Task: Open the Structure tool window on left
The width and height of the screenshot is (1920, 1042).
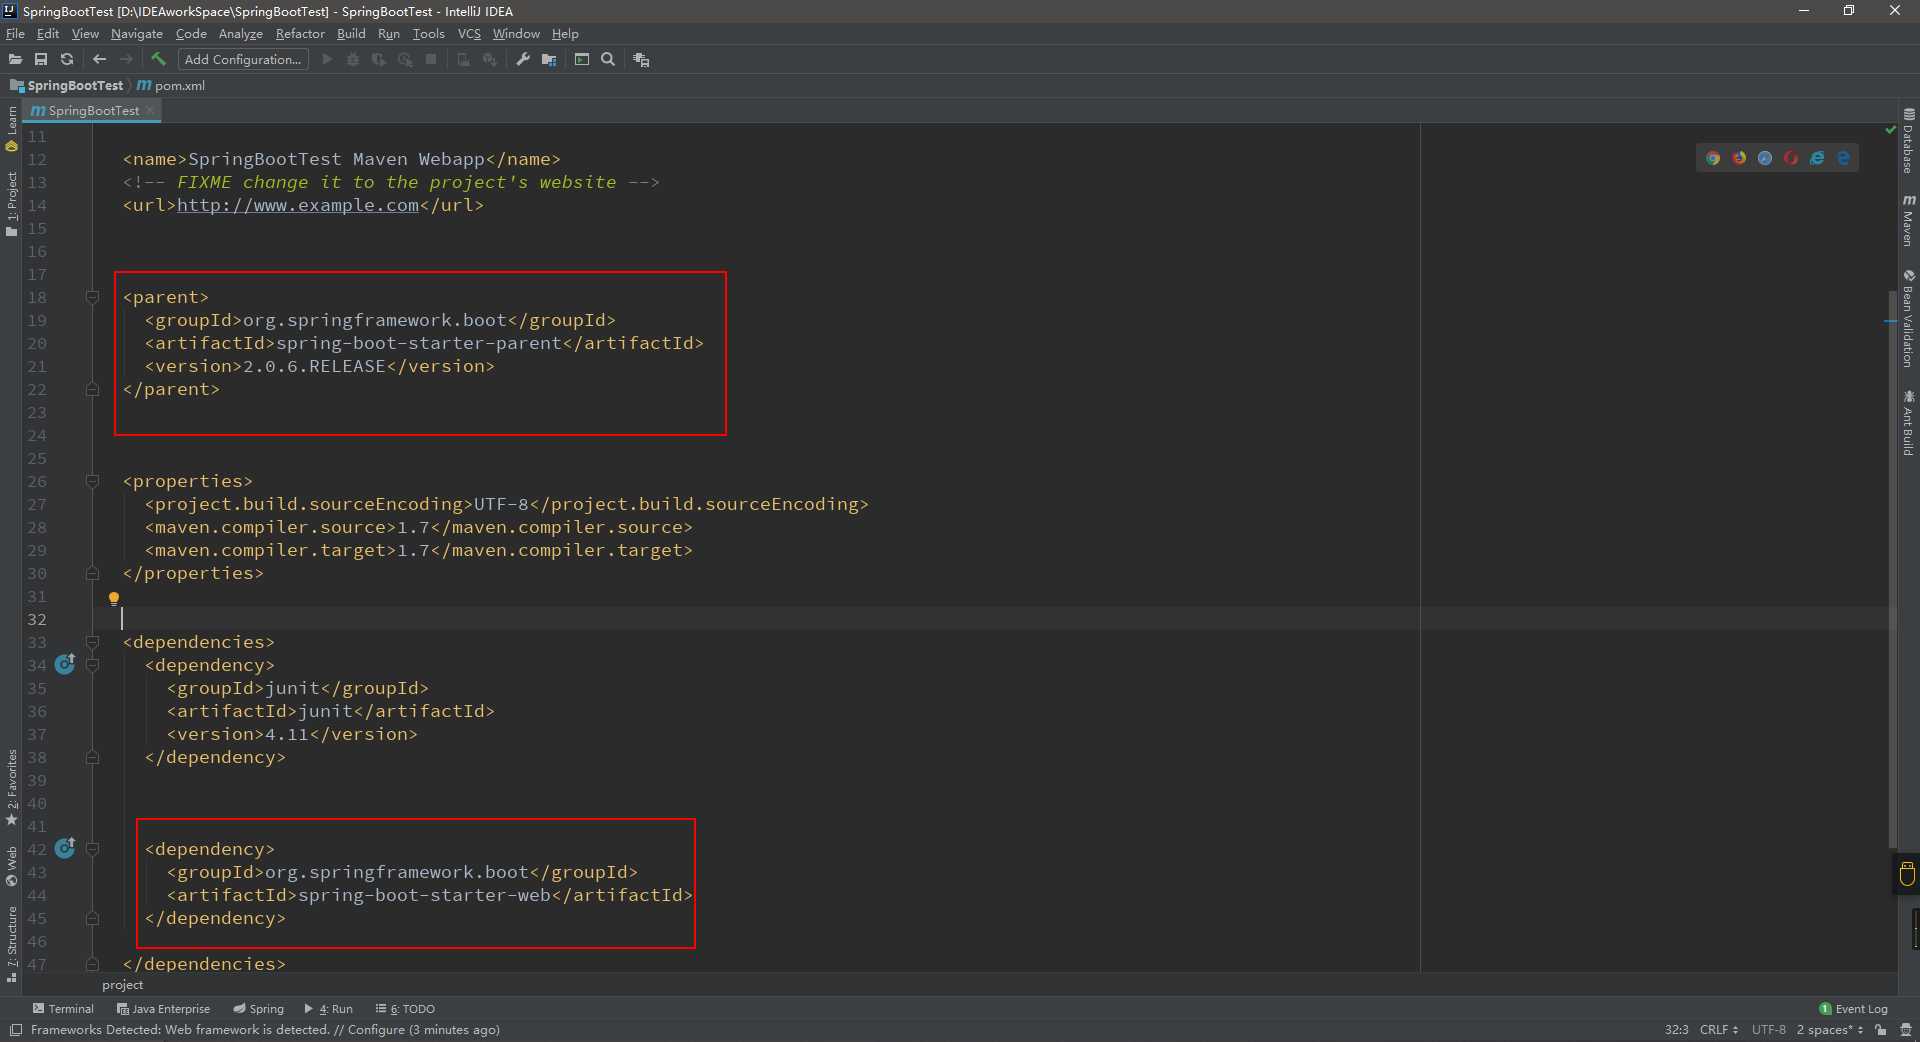Action: [12, 944]
